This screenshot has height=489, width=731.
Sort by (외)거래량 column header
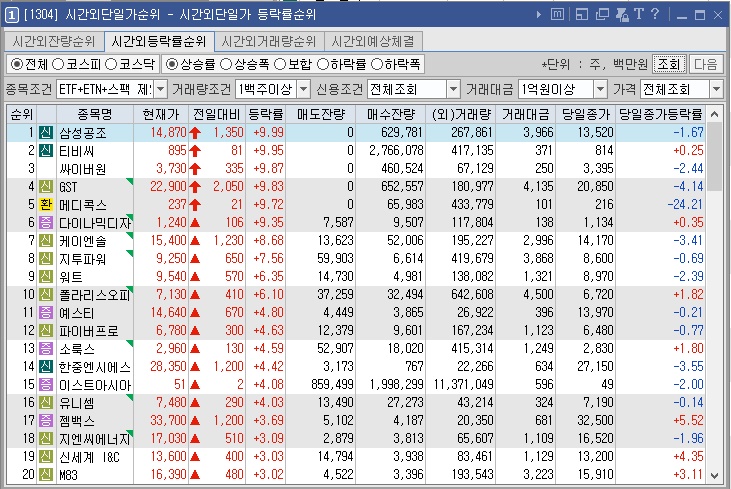pos(461,114)
